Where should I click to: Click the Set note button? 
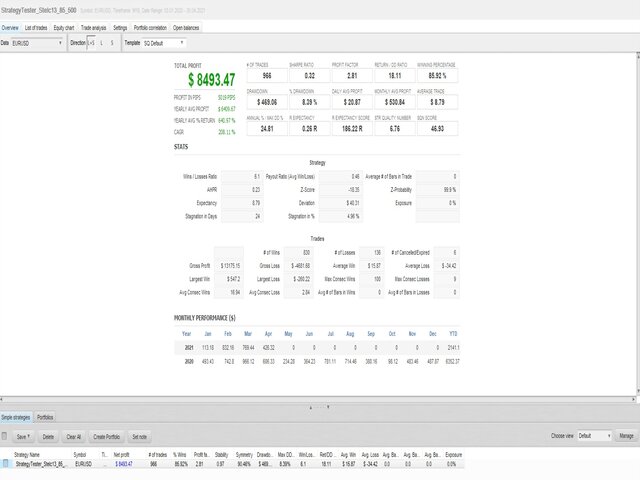[140, 437]
